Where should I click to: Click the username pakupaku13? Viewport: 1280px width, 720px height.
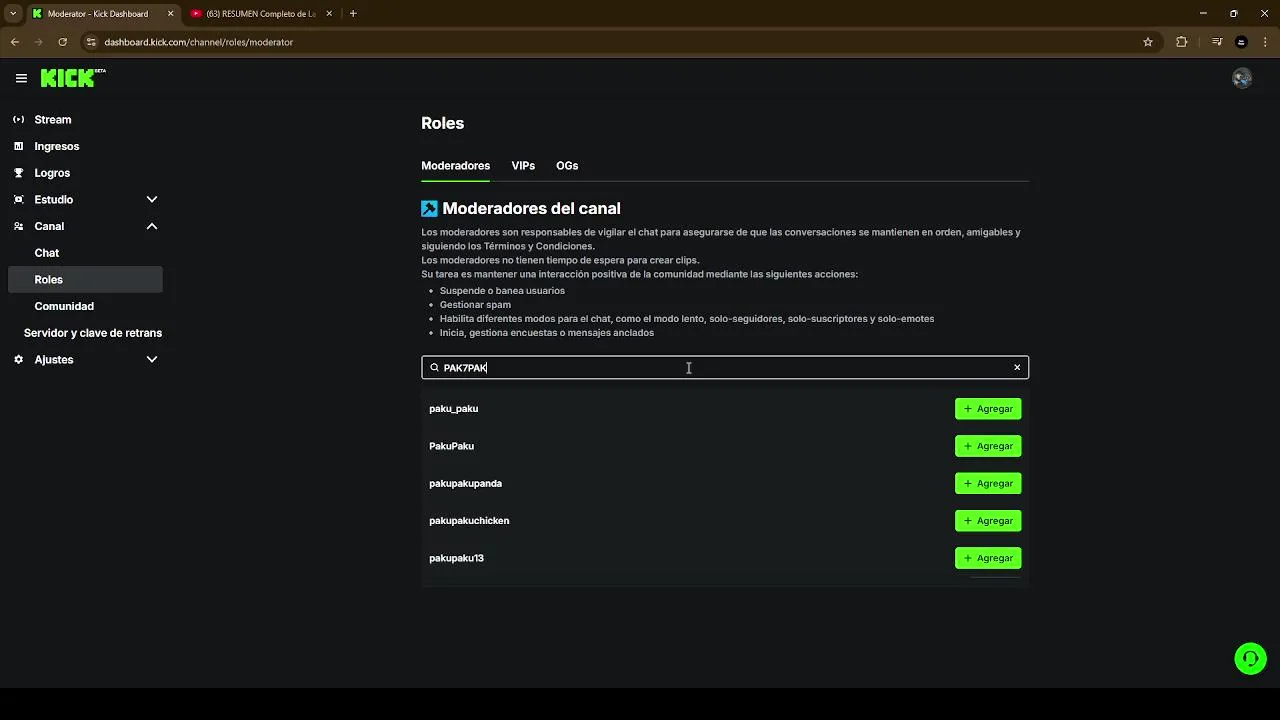tap(457, 558)
